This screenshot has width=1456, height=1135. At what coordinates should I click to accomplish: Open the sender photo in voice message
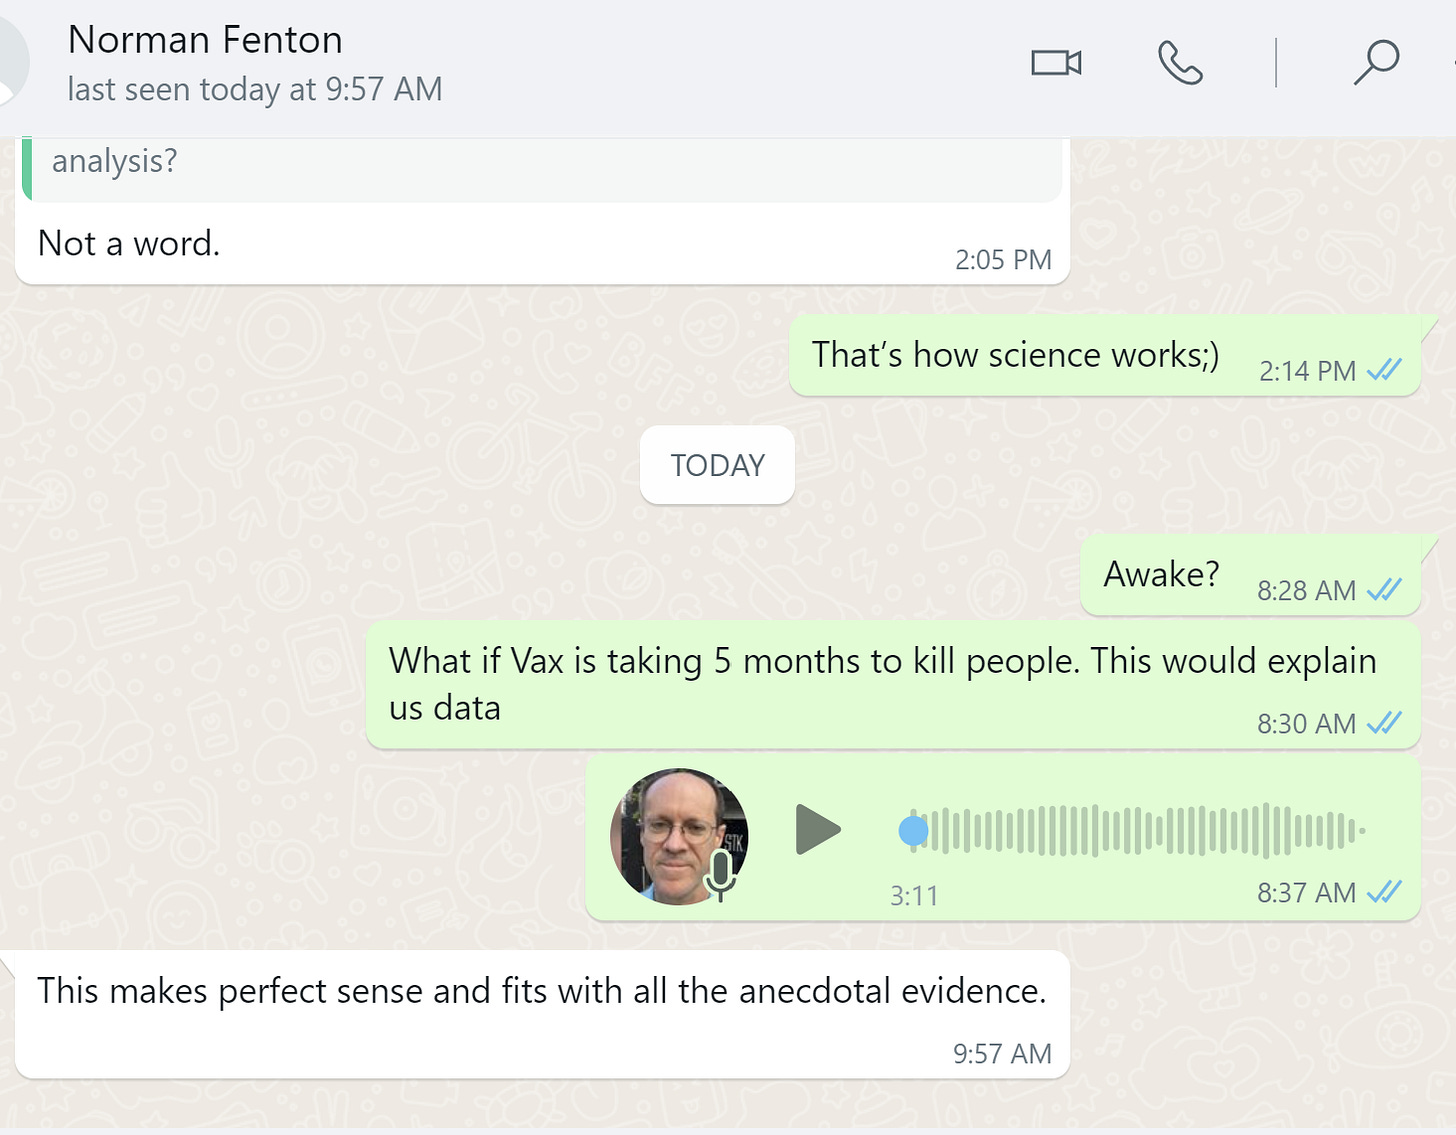tap(672, 830)
